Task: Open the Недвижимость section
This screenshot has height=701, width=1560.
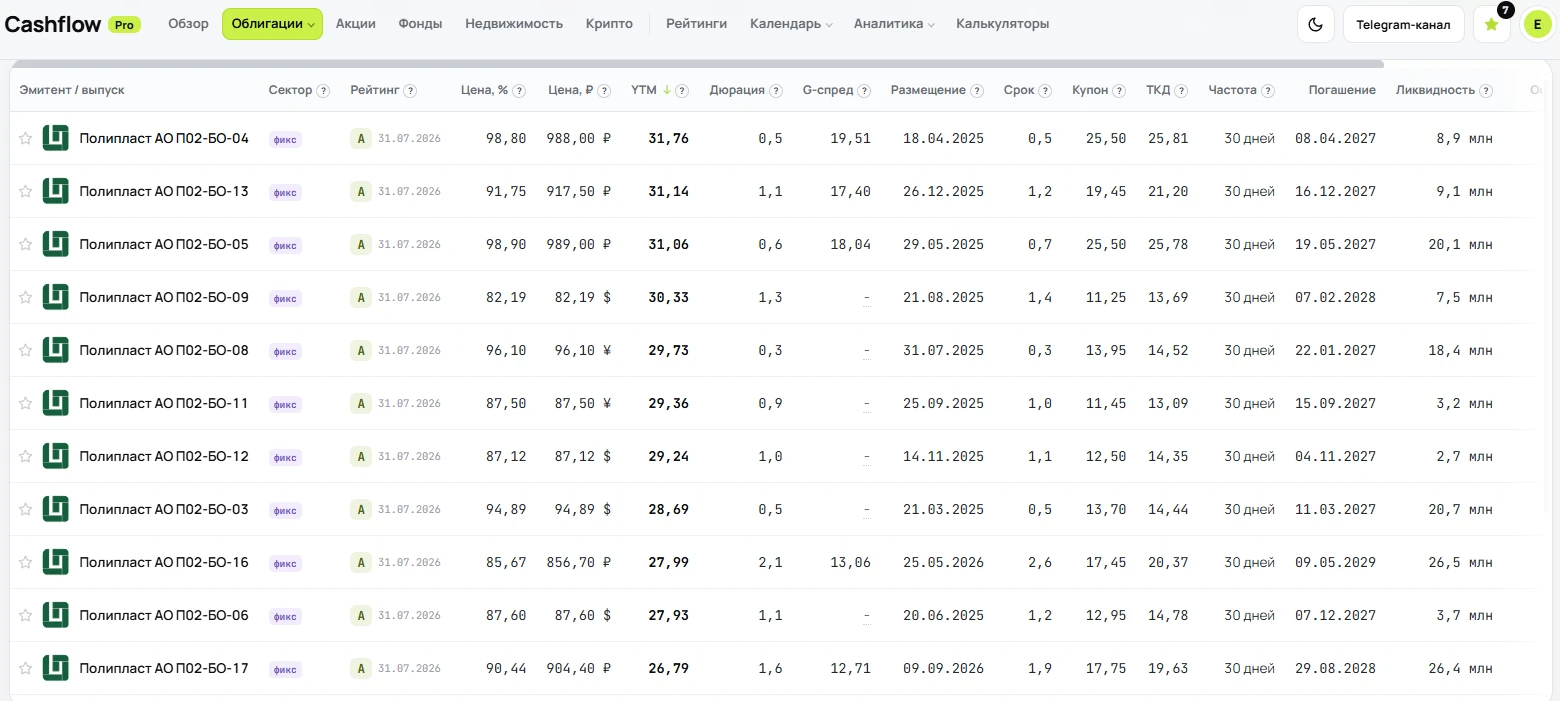Action: click(x=514, y=24)
